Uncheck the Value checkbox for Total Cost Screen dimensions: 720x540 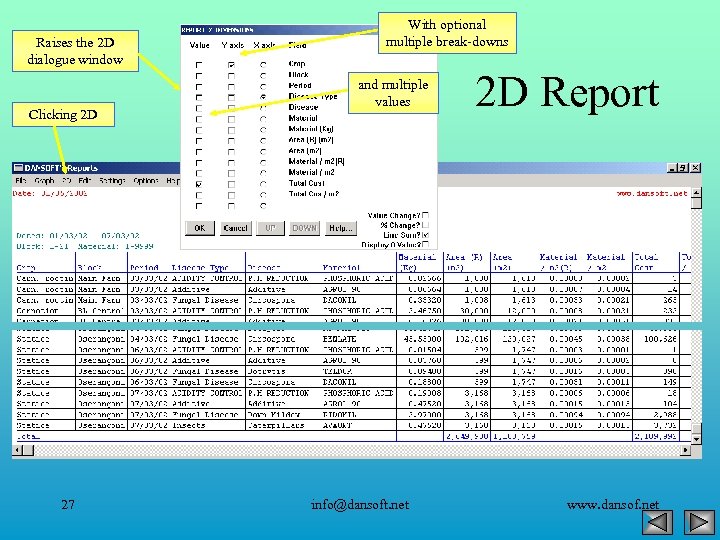point(199,185)
